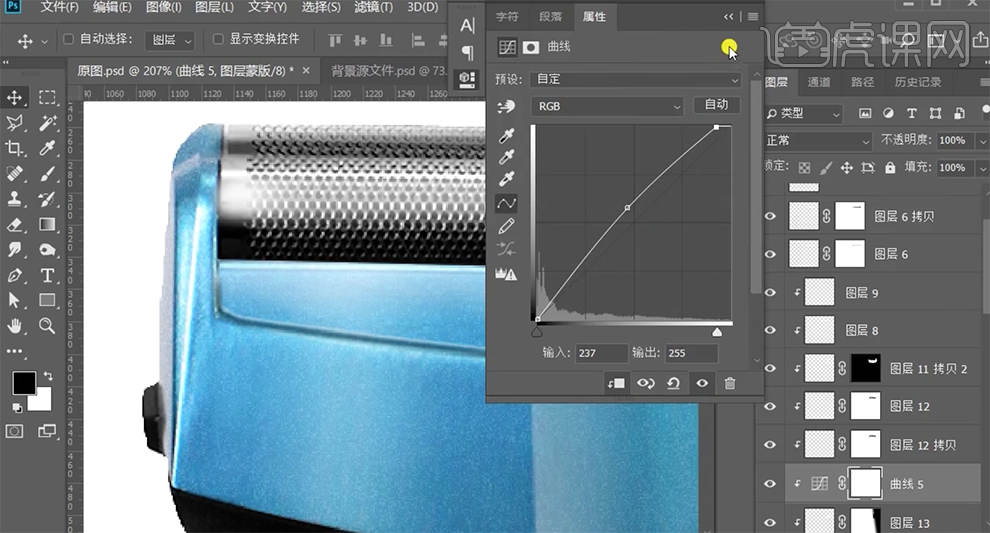Select the History Brush tool
990x533 pixels.
(x=47, y=199)
